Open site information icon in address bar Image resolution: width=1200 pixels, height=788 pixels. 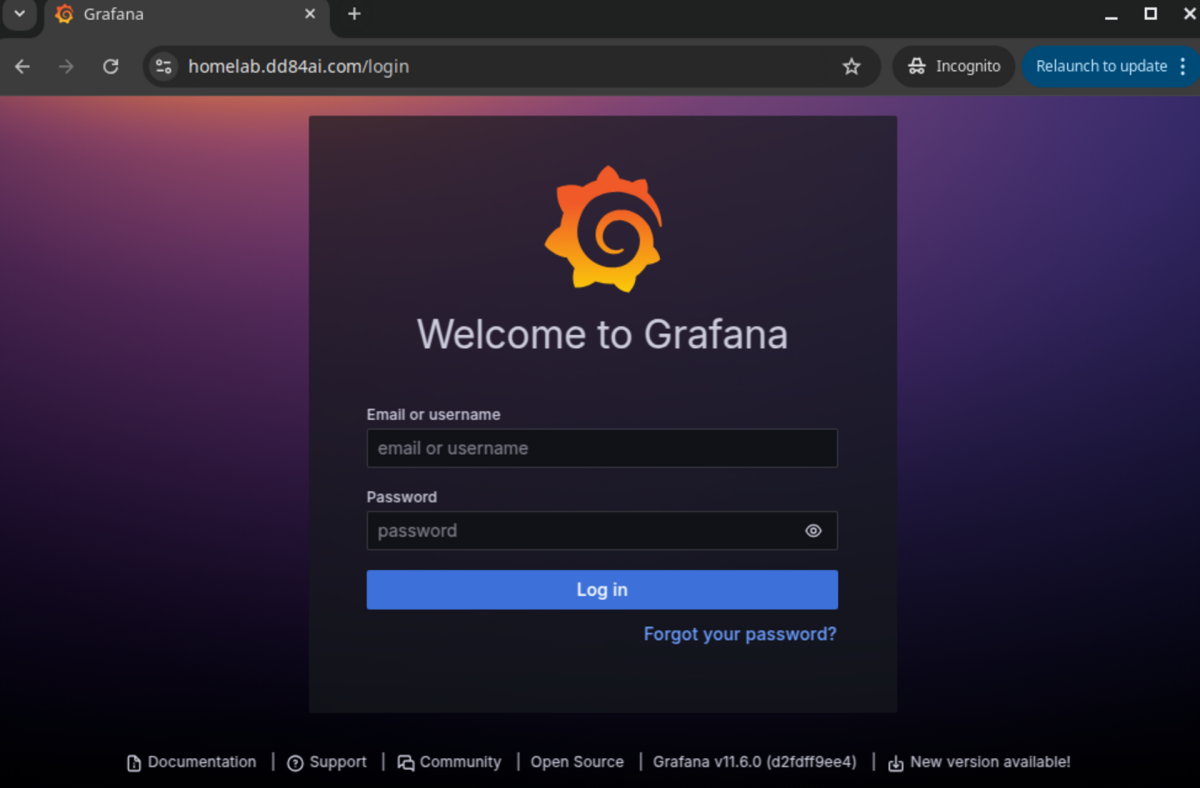tap(163, 67)
